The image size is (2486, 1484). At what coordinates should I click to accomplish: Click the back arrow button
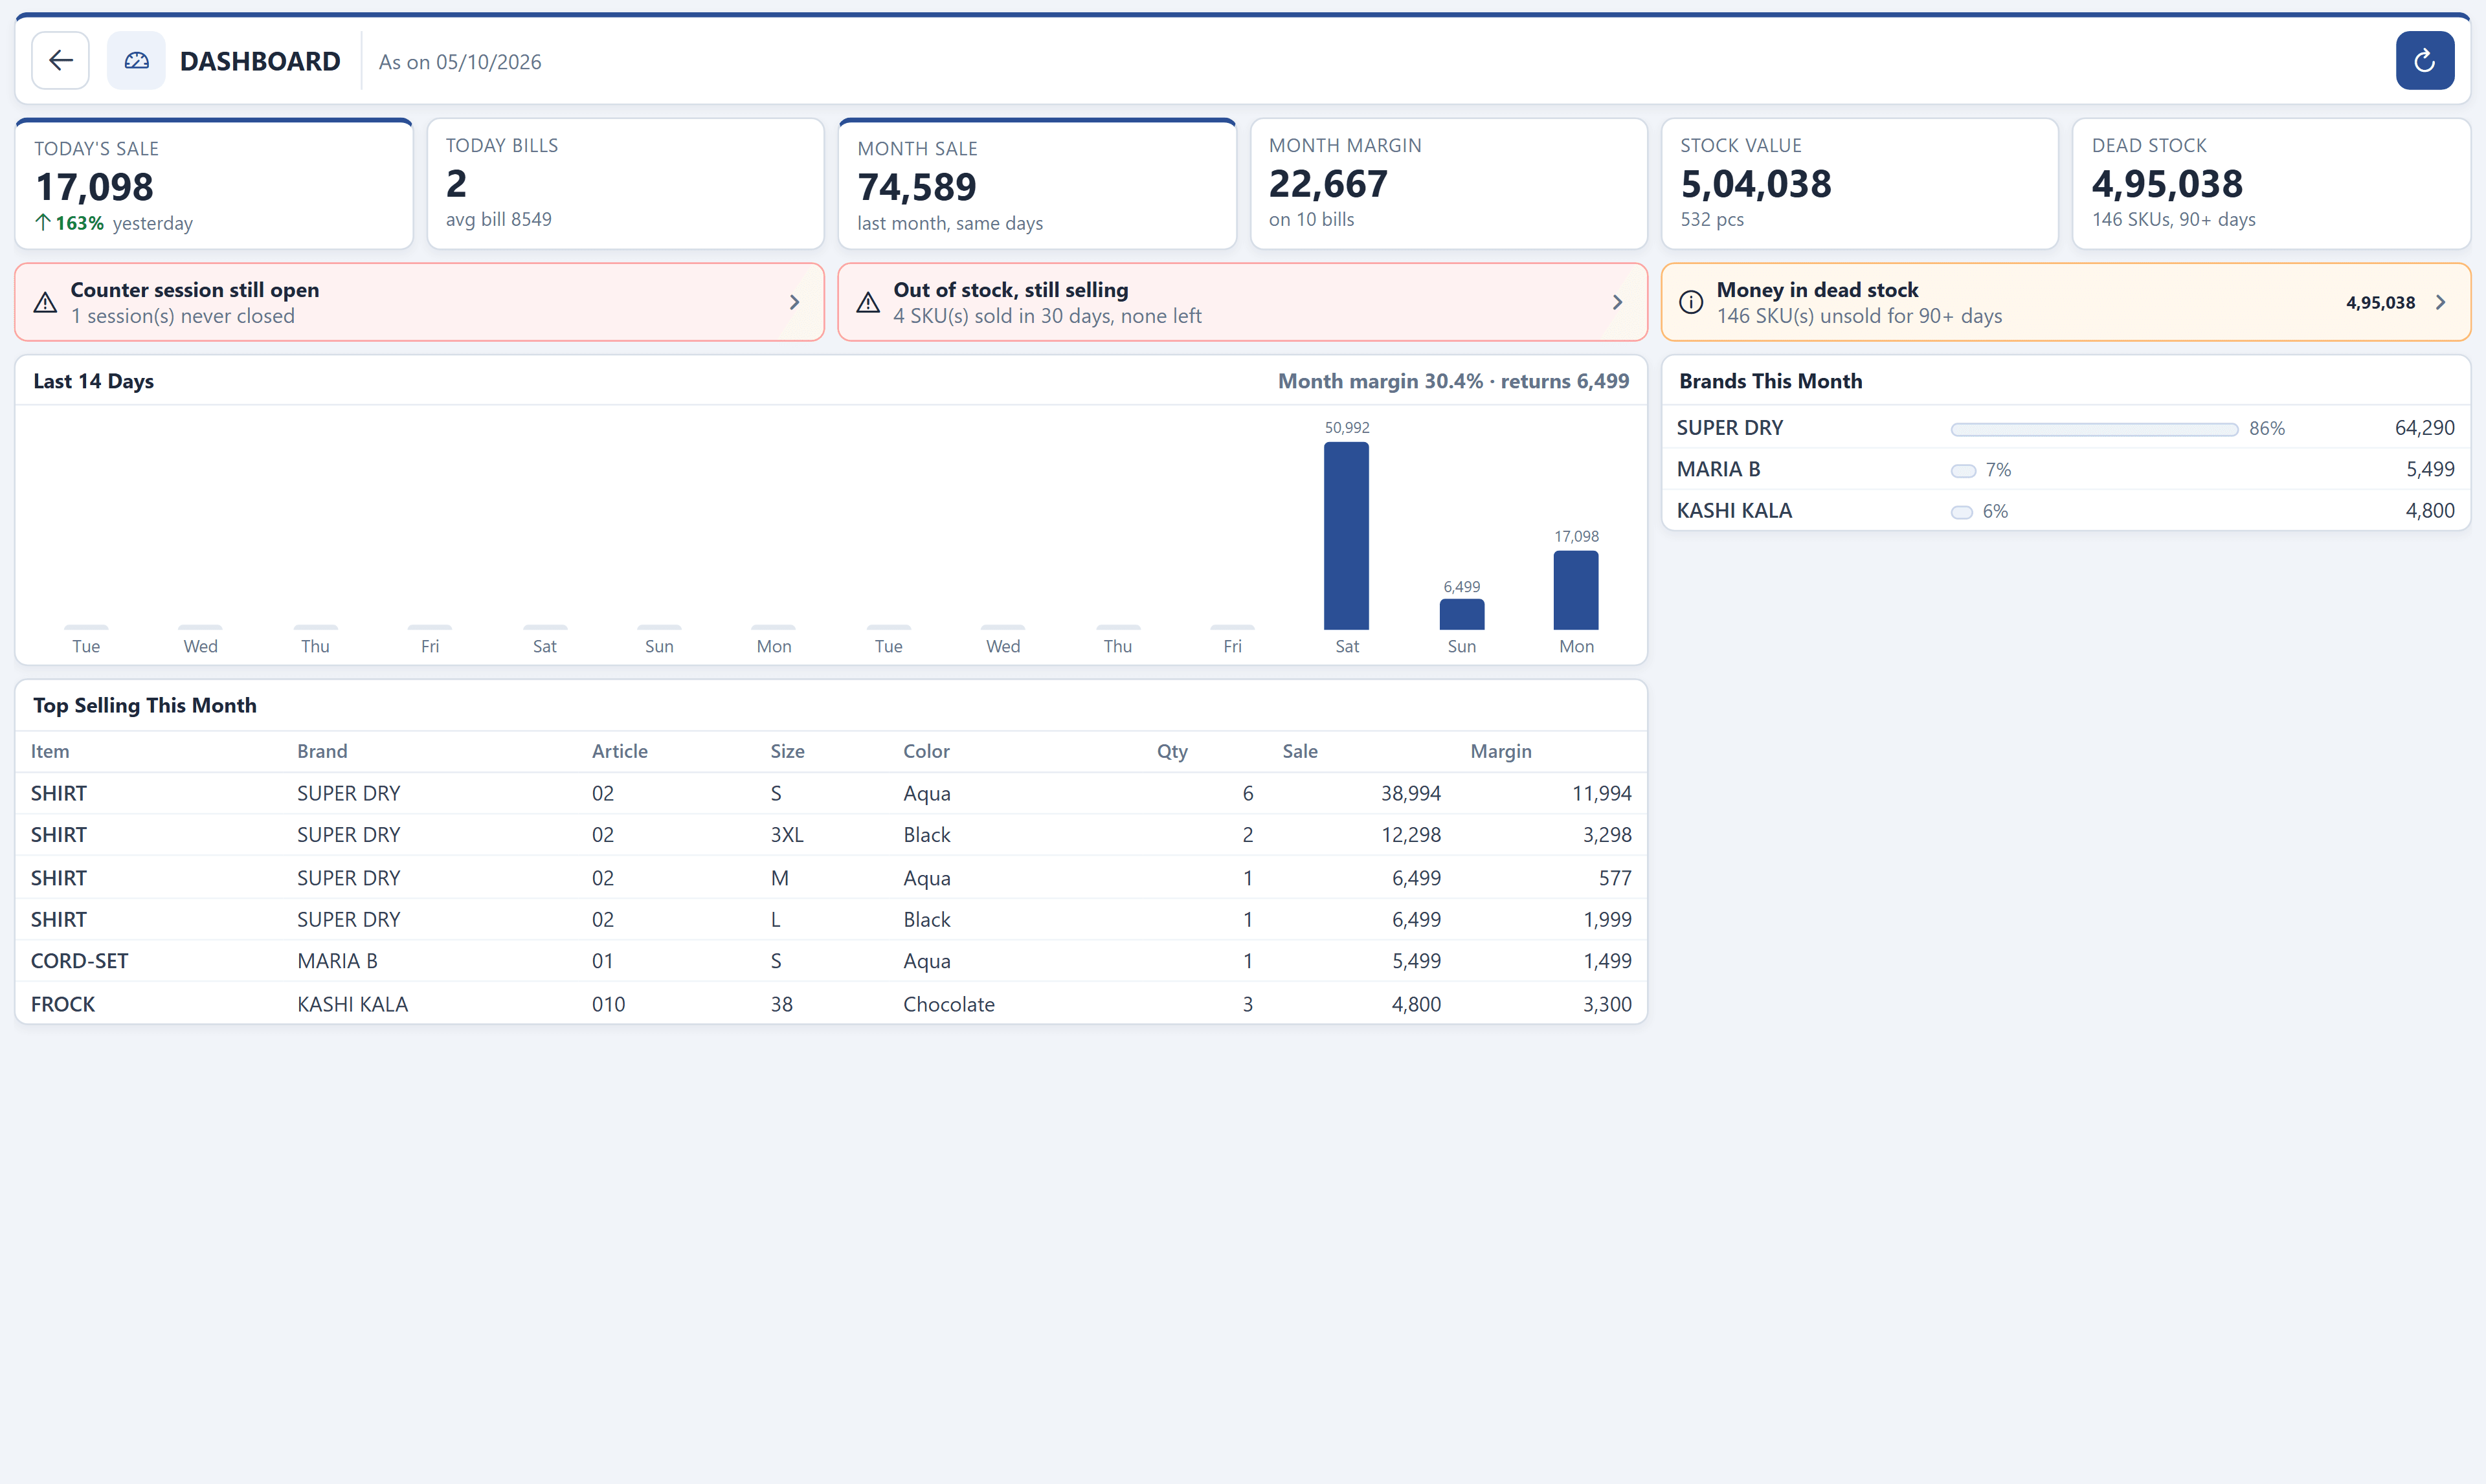60,61
